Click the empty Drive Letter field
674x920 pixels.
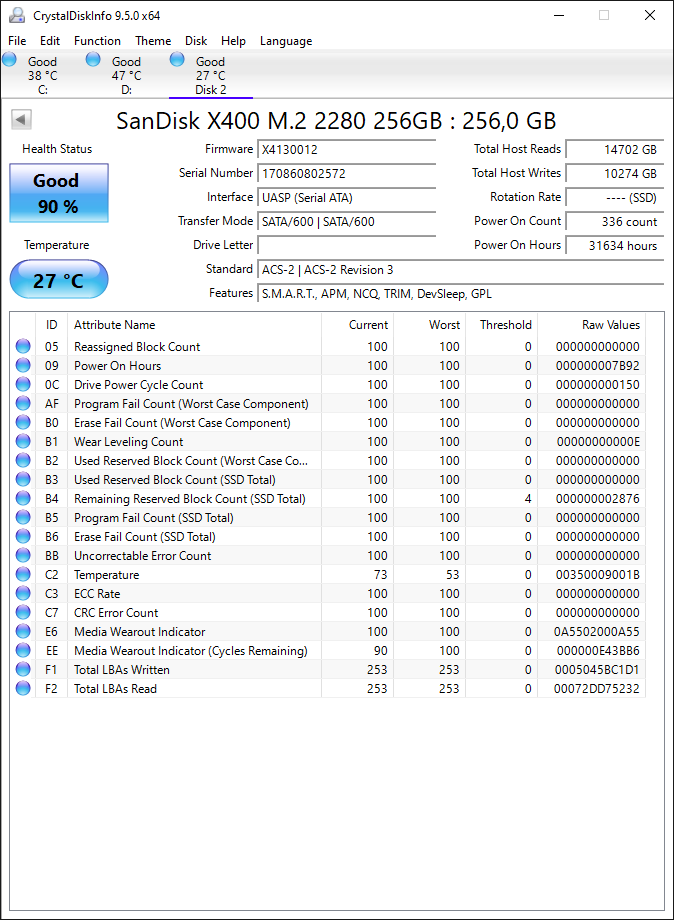[x=347, y=245]
